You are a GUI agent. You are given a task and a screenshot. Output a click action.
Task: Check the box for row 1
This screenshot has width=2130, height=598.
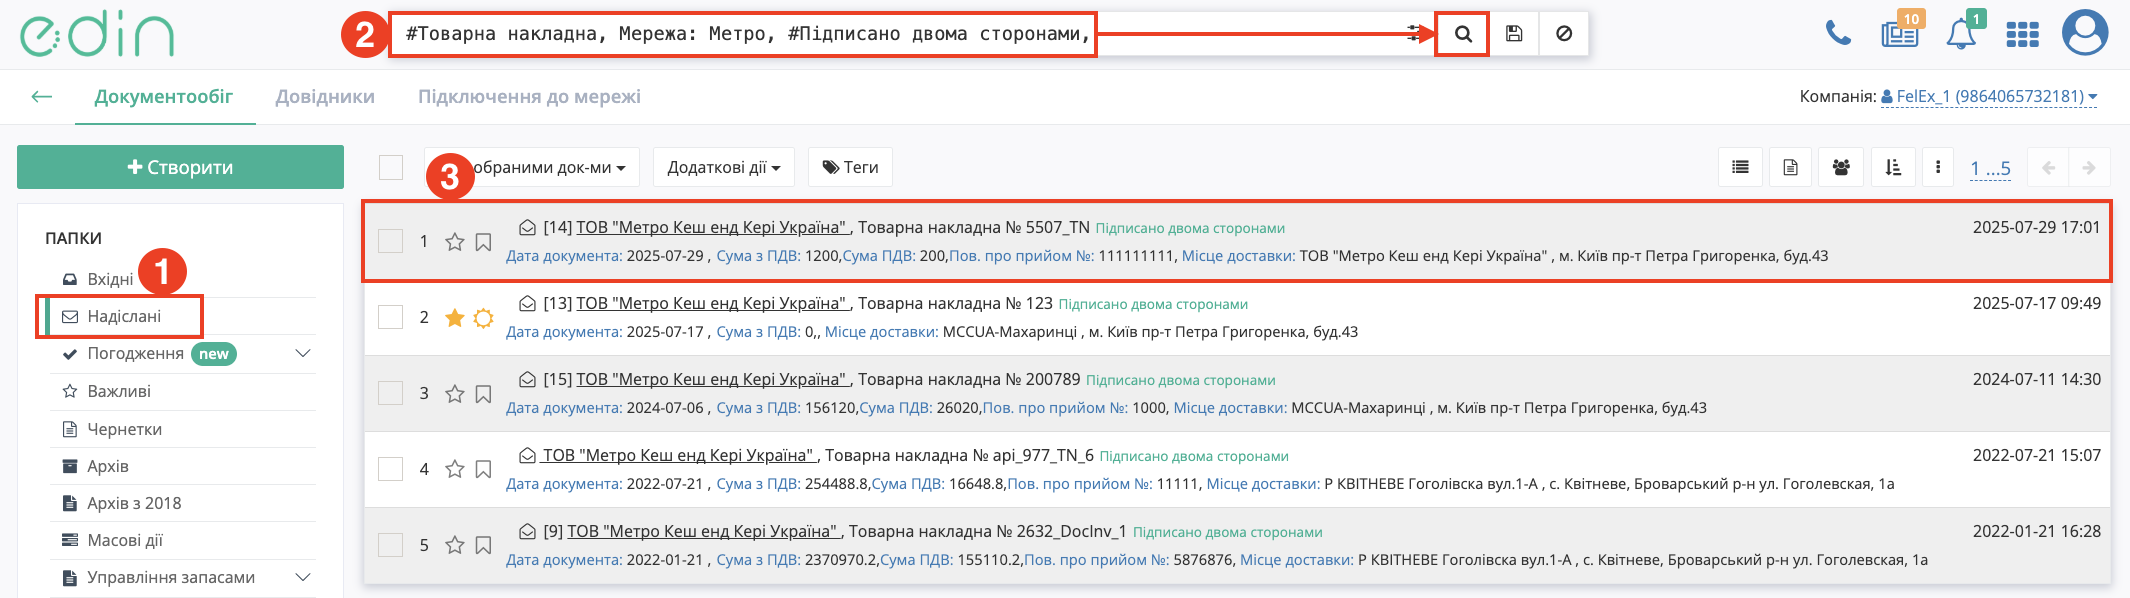pyautogui.click(x=390, y=241)
